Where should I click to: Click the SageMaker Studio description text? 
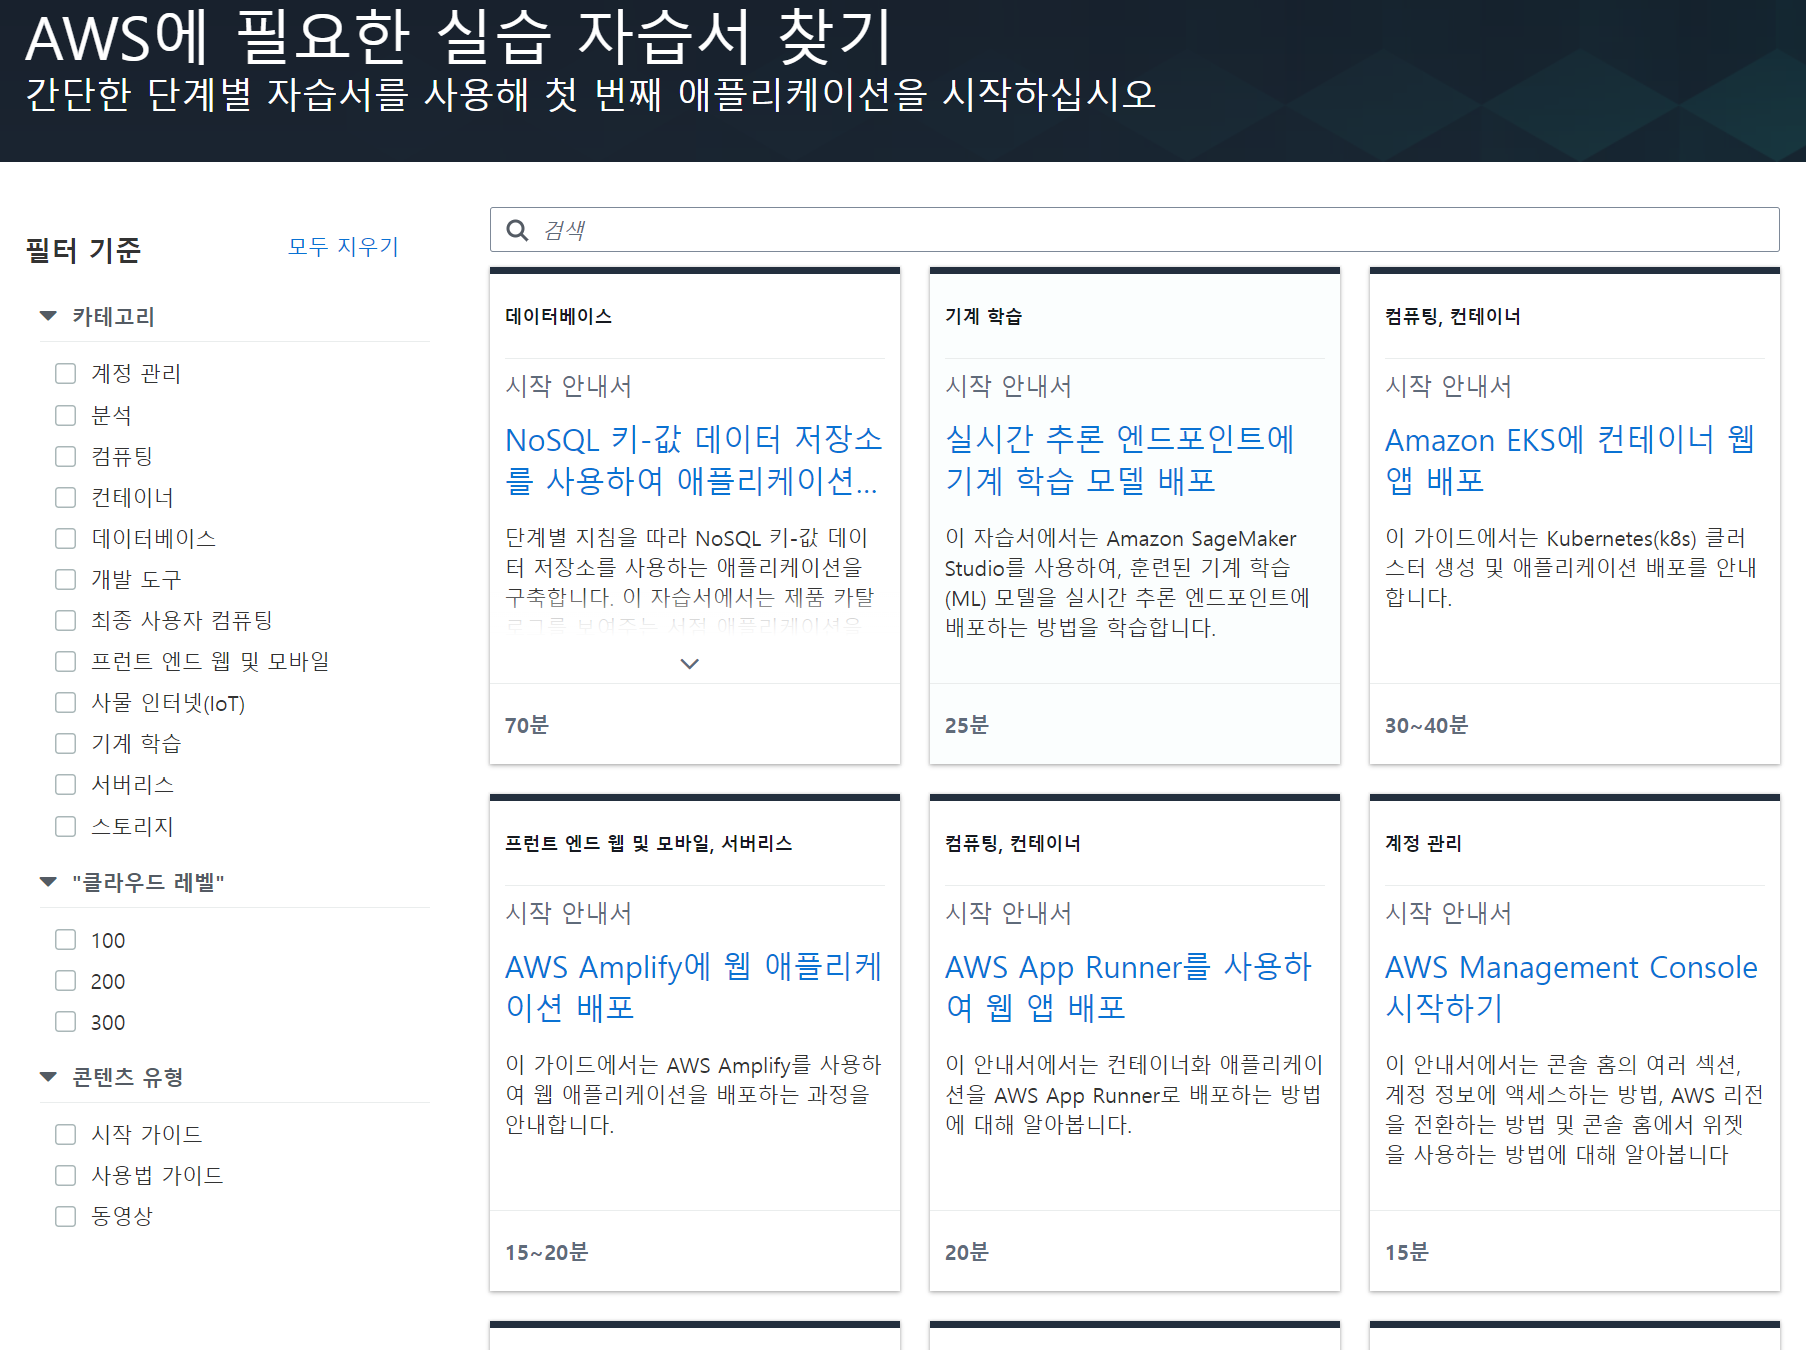point(1128,583)
